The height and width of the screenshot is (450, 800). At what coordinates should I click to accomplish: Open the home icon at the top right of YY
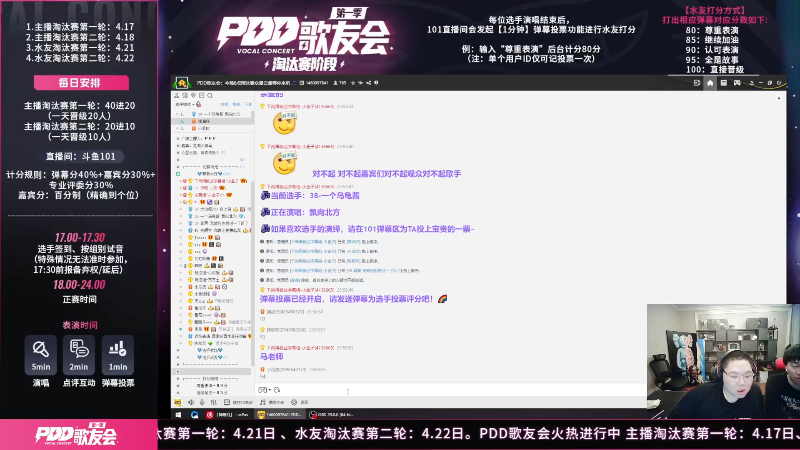(x=710, y=83)
